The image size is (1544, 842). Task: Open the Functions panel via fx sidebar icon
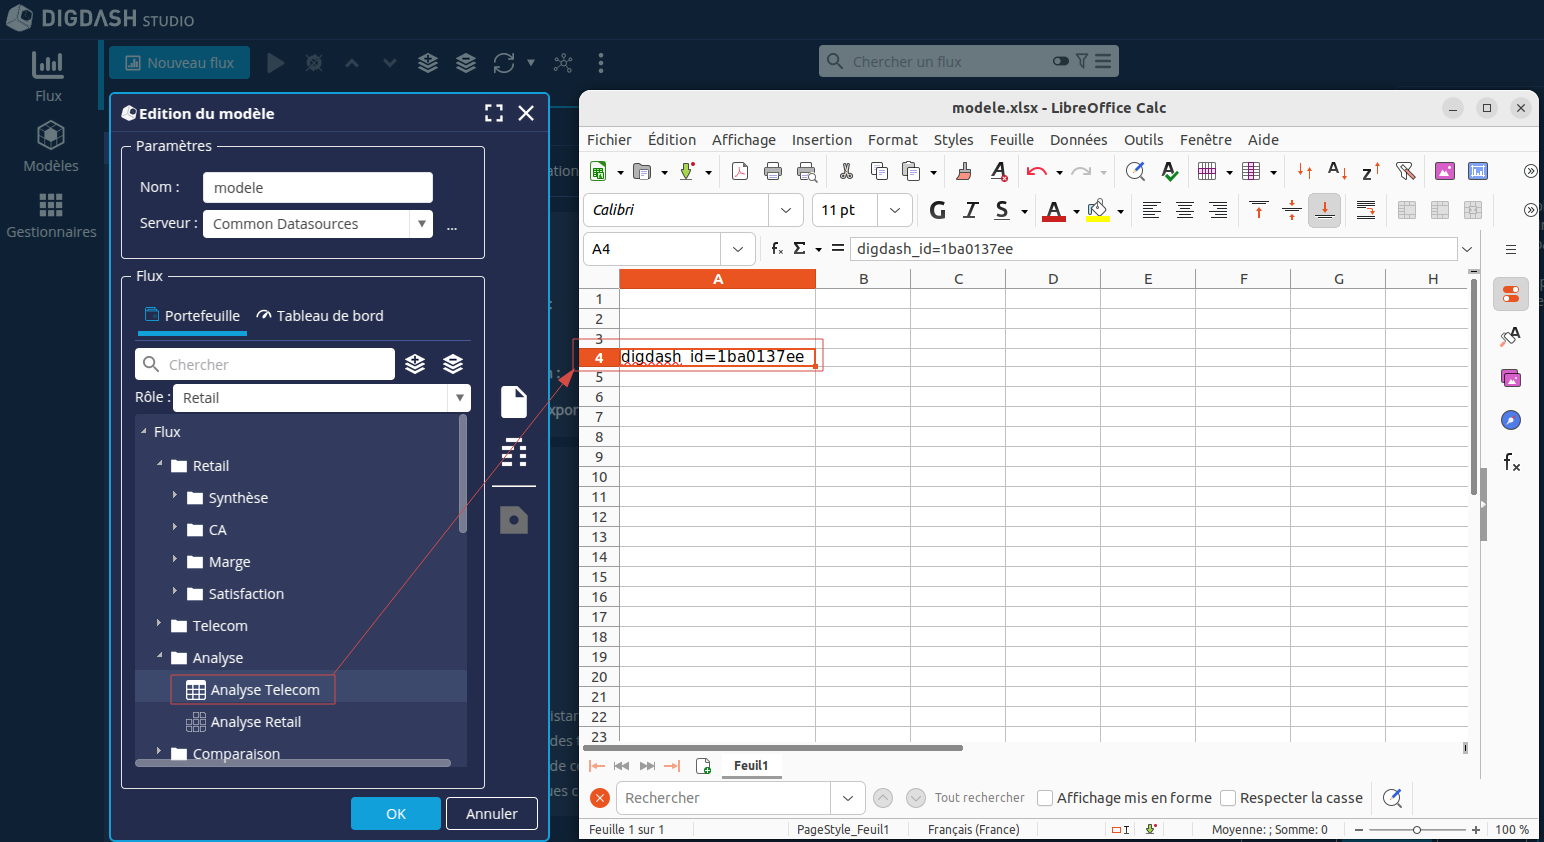(1511, 462)
